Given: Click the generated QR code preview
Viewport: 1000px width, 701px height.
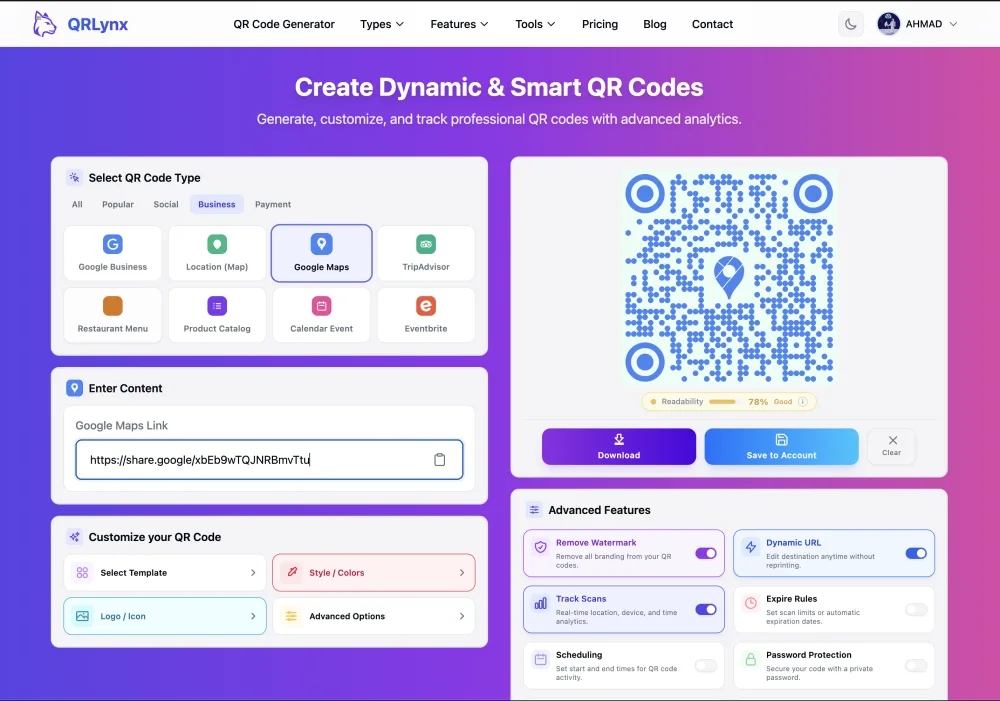Looking at the screenshot, I should tap(729, 277).
